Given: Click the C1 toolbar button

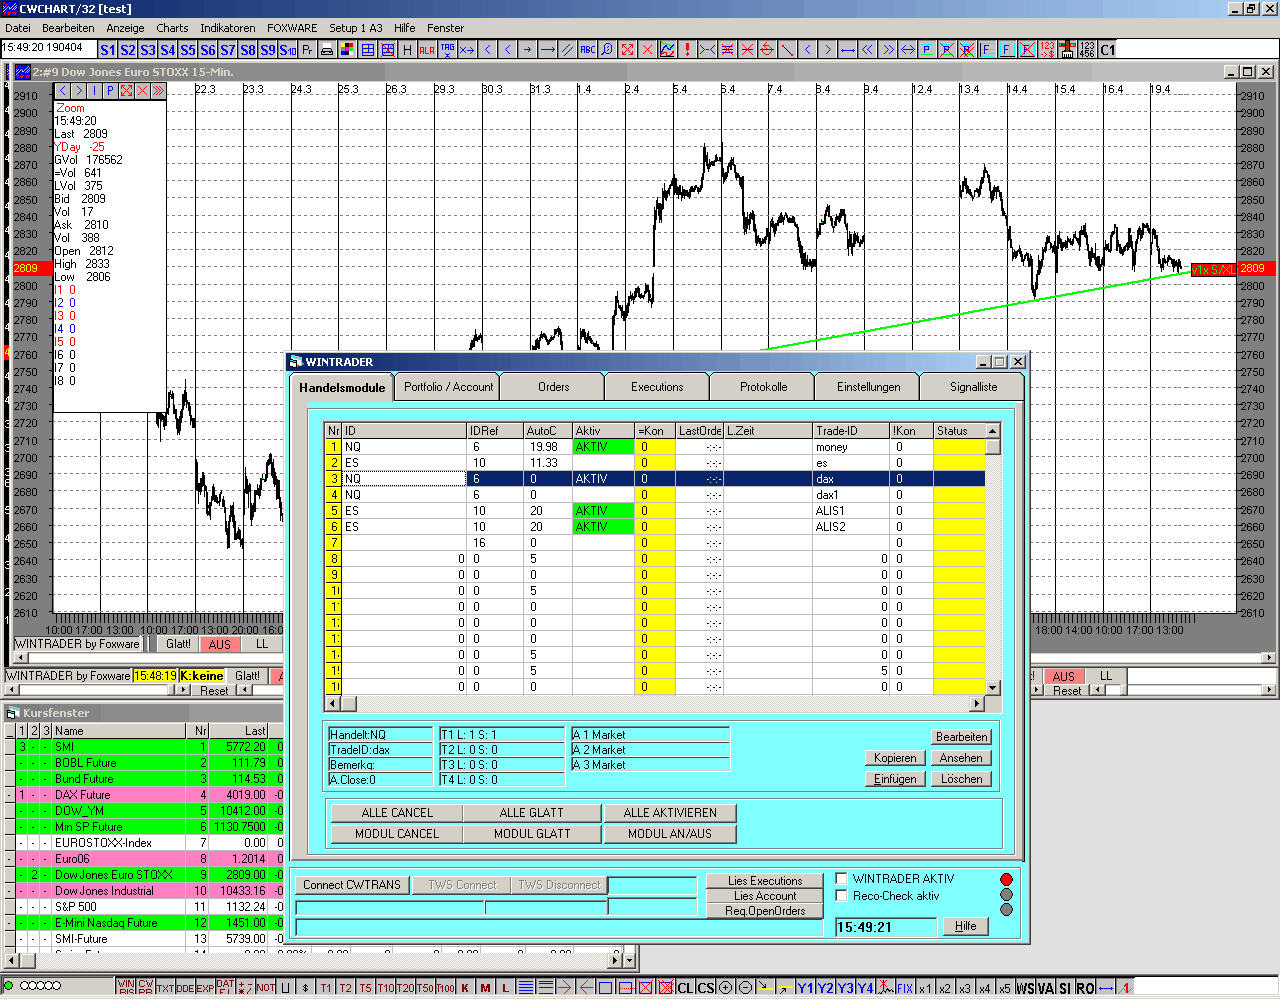Looking at the screenshot, I should (x=1107, y=50).
